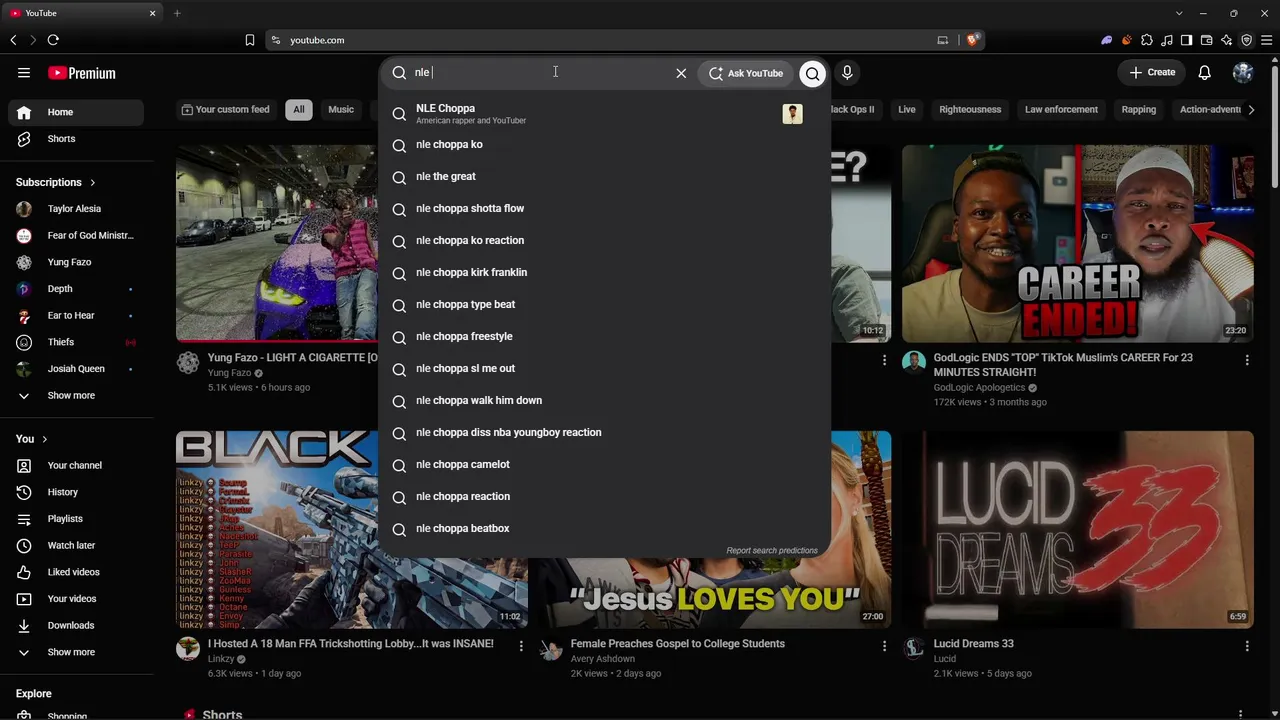Go back to the previous page
This screenshot has width=1280, height=720.
13,40
